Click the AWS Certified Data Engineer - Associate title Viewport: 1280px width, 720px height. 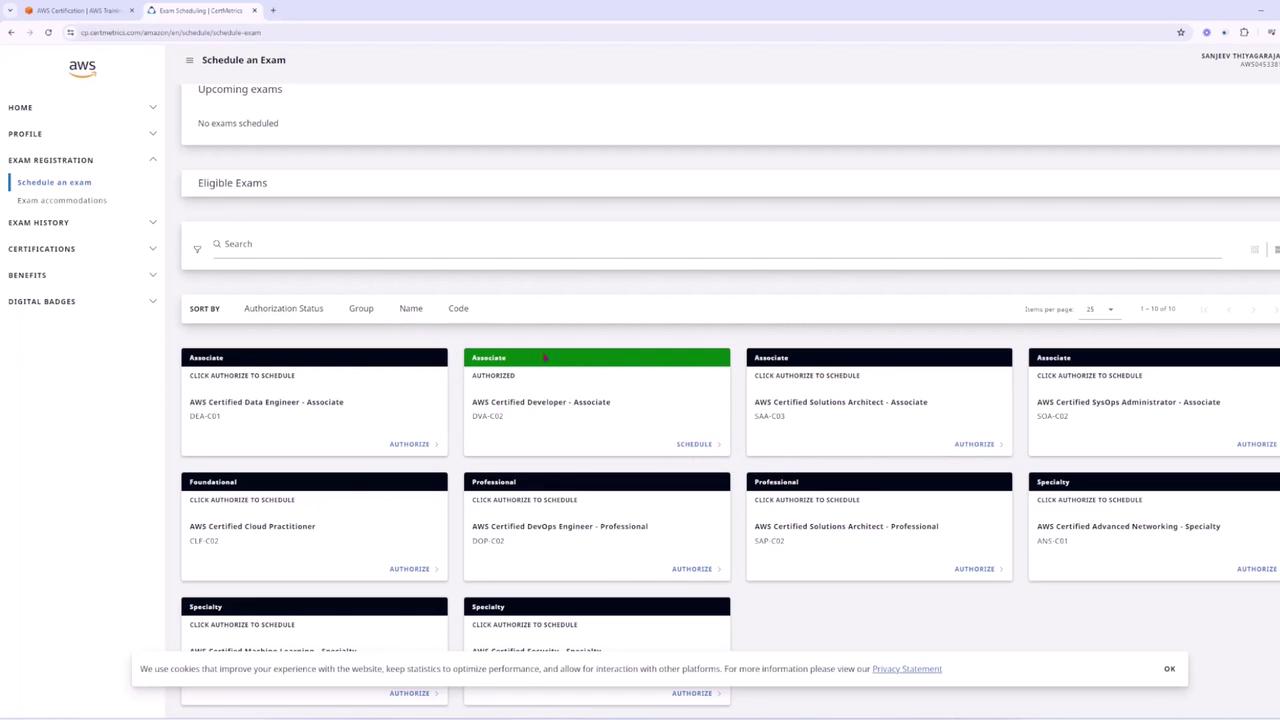[x=267, y=402]
